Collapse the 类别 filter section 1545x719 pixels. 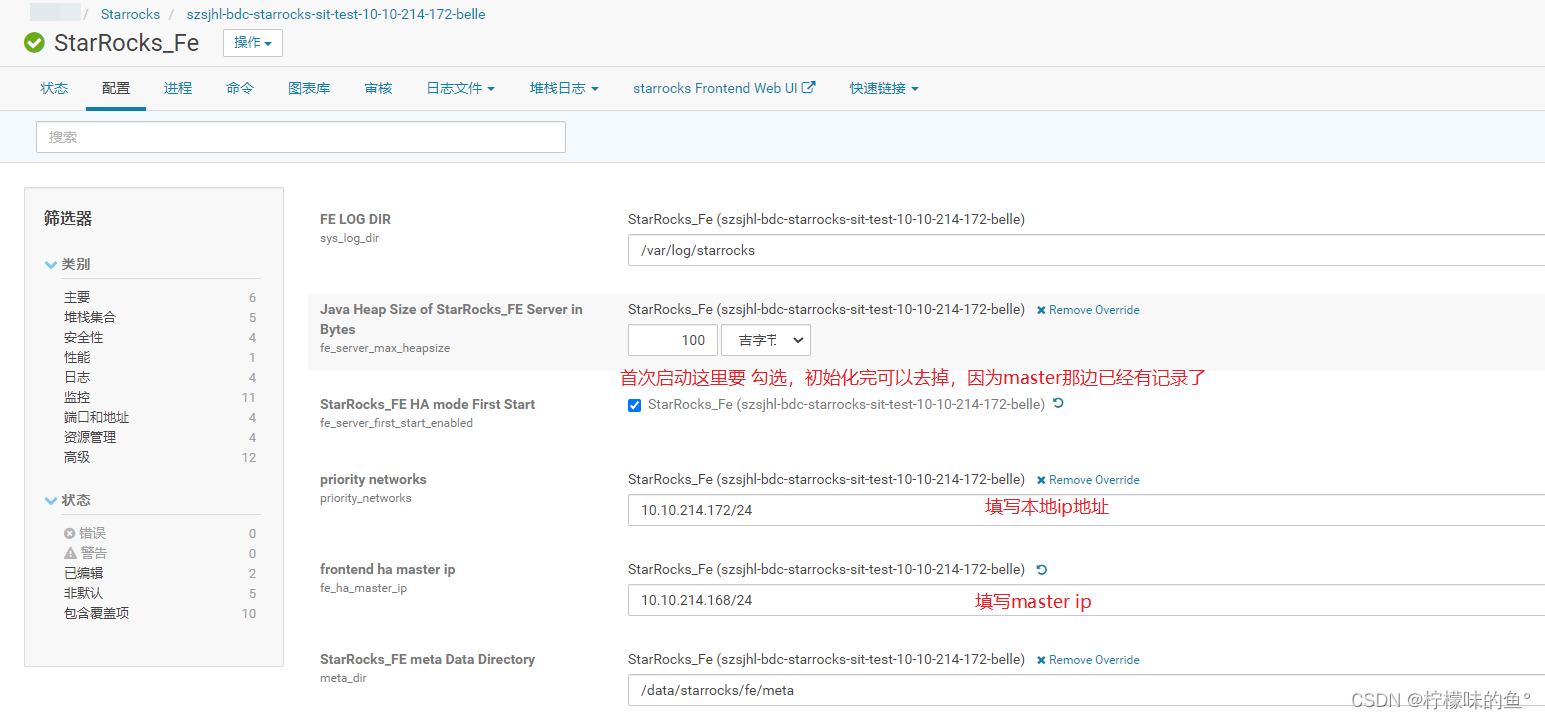pos(67,264)
